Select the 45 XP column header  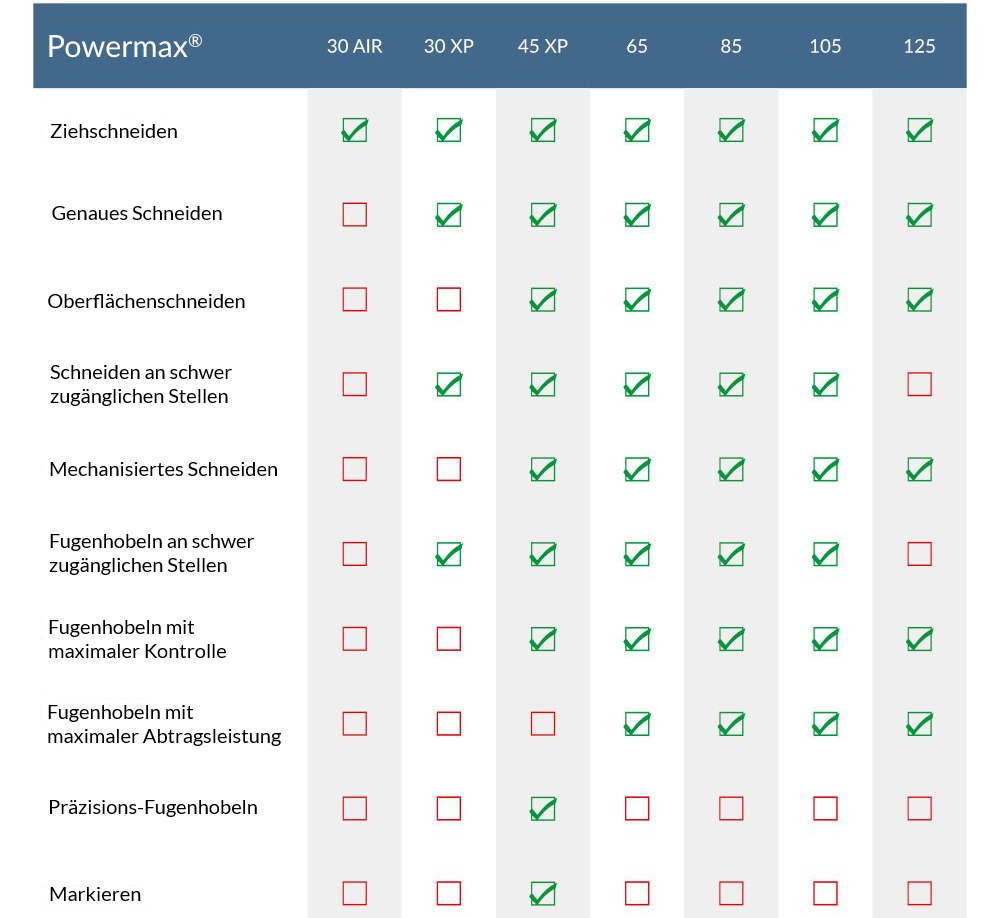543,46
